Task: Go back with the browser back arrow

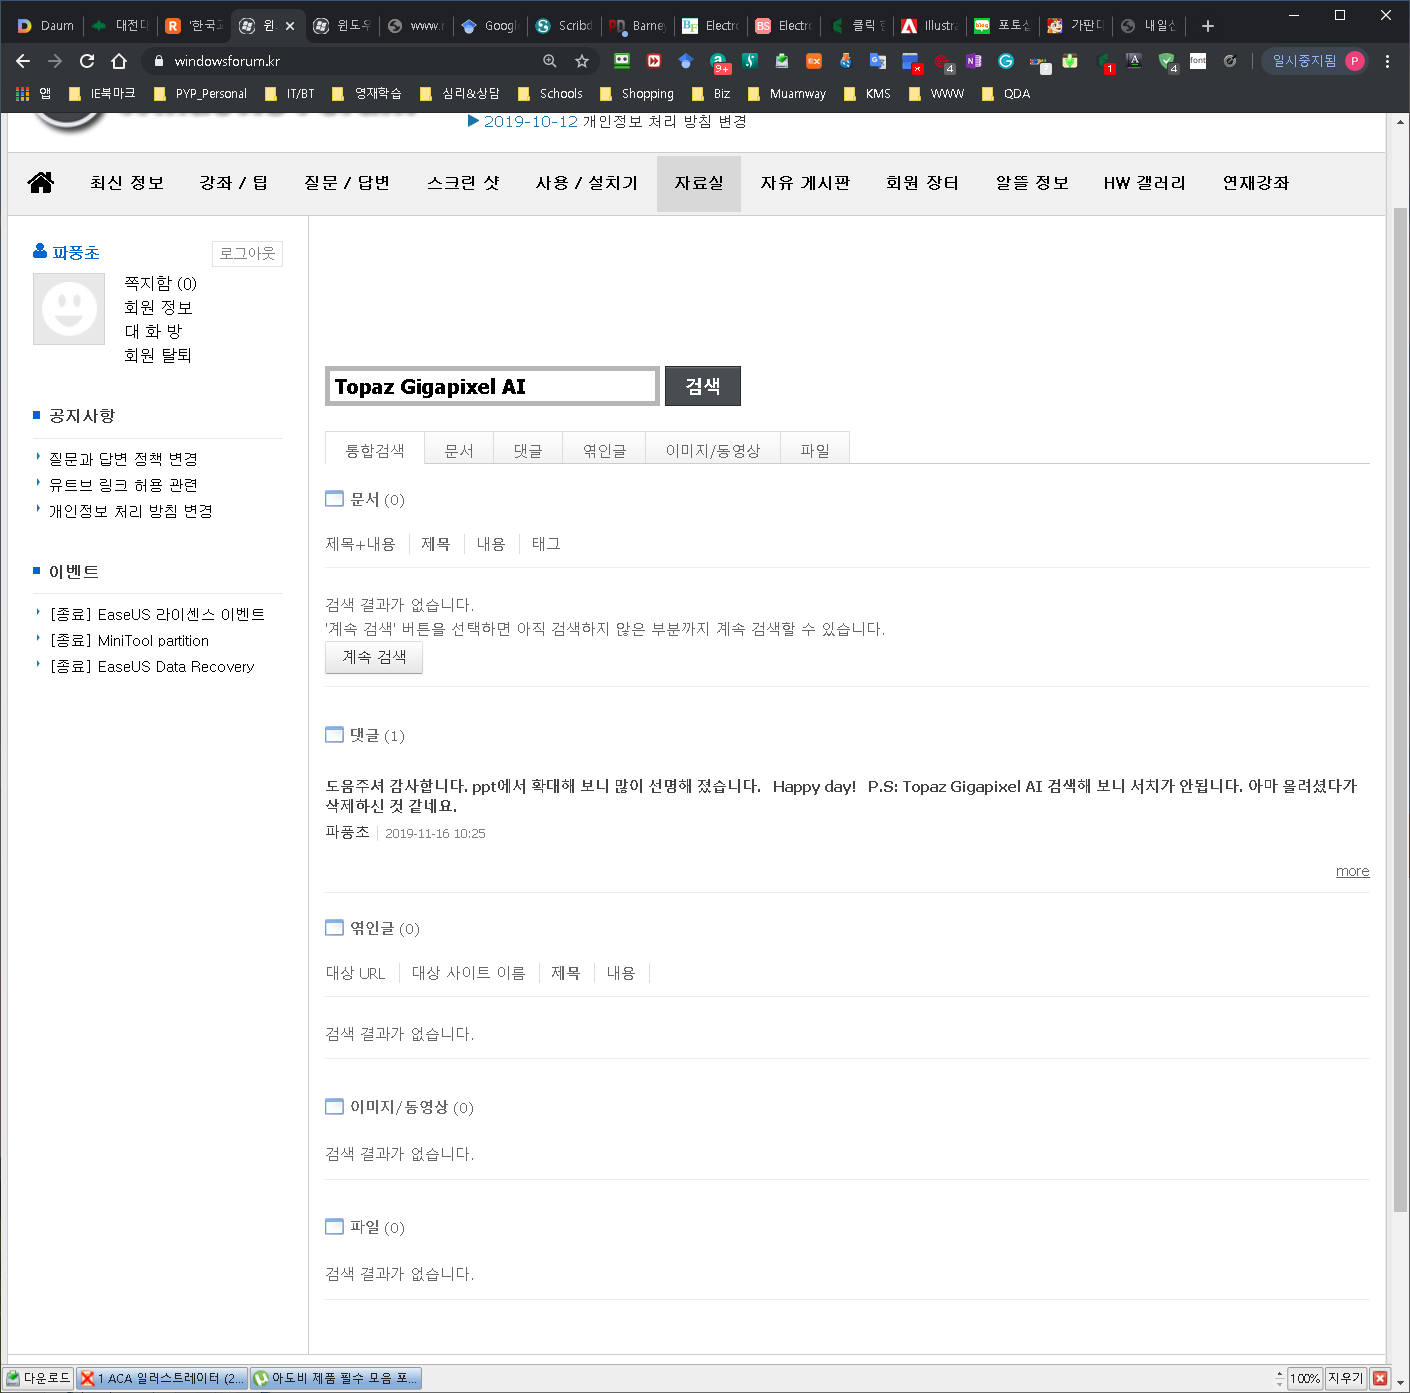Action: [x=23, y=61]
